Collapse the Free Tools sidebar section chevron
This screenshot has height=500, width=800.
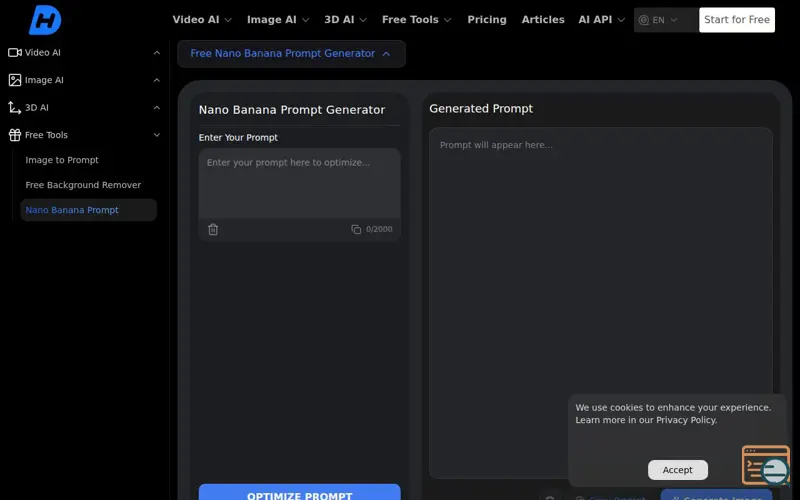(156, 135)
